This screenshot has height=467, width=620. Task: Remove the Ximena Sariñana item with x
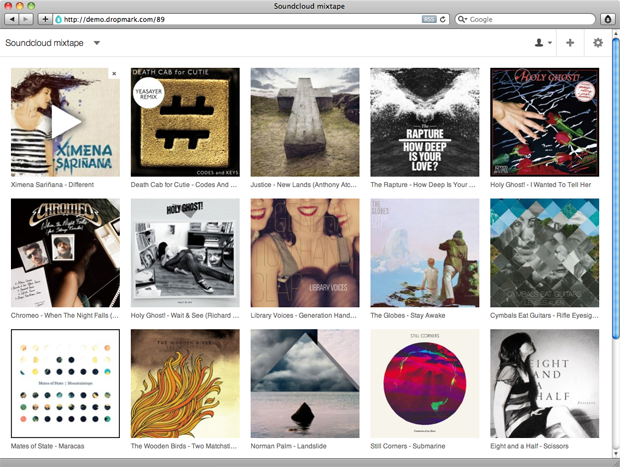point(114,74)
